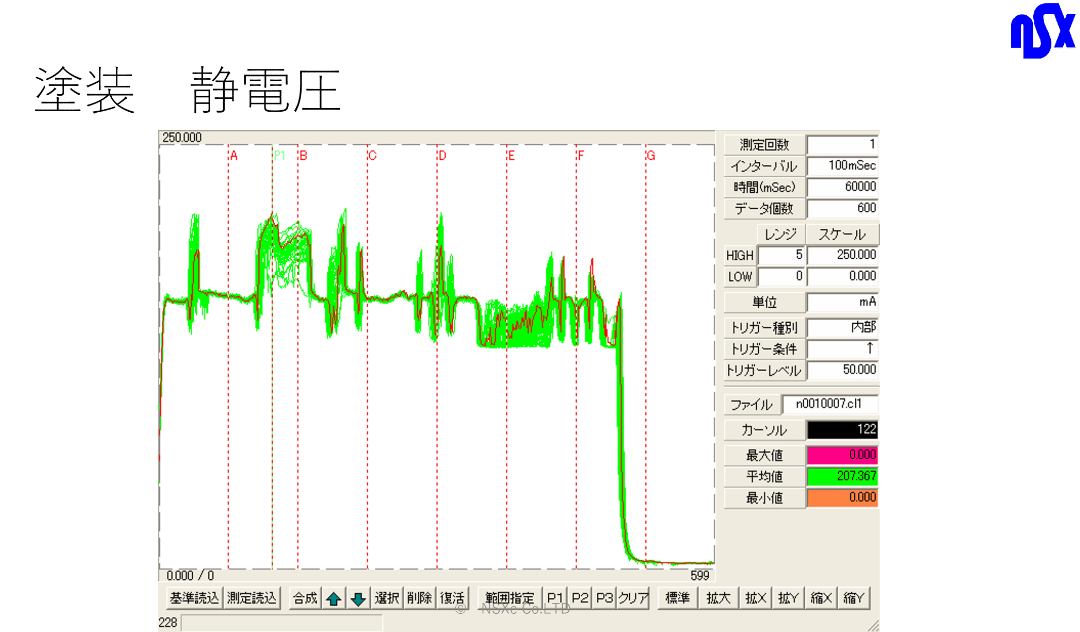Click section marker A on the chart

(234, 156)
